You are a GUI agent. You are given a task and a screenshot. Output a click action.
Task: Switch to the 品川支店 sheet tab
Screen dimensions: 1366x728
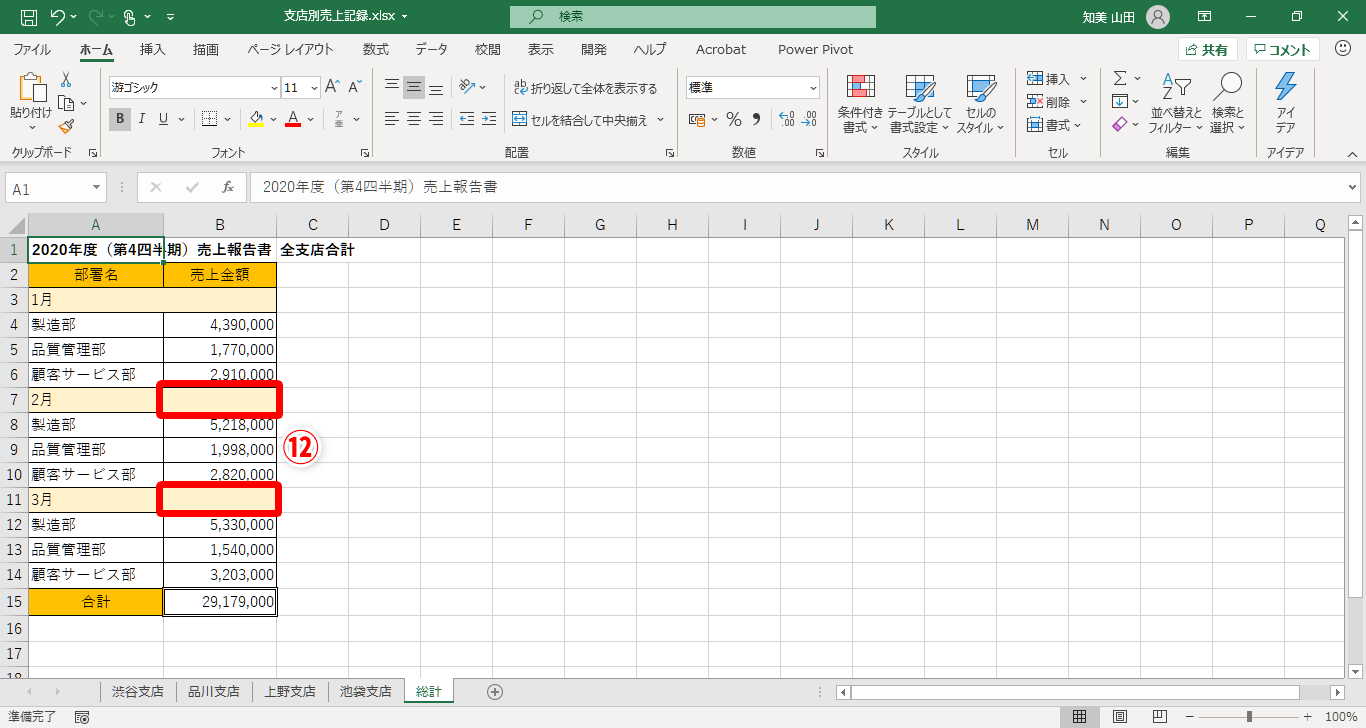tap(214, 691)
